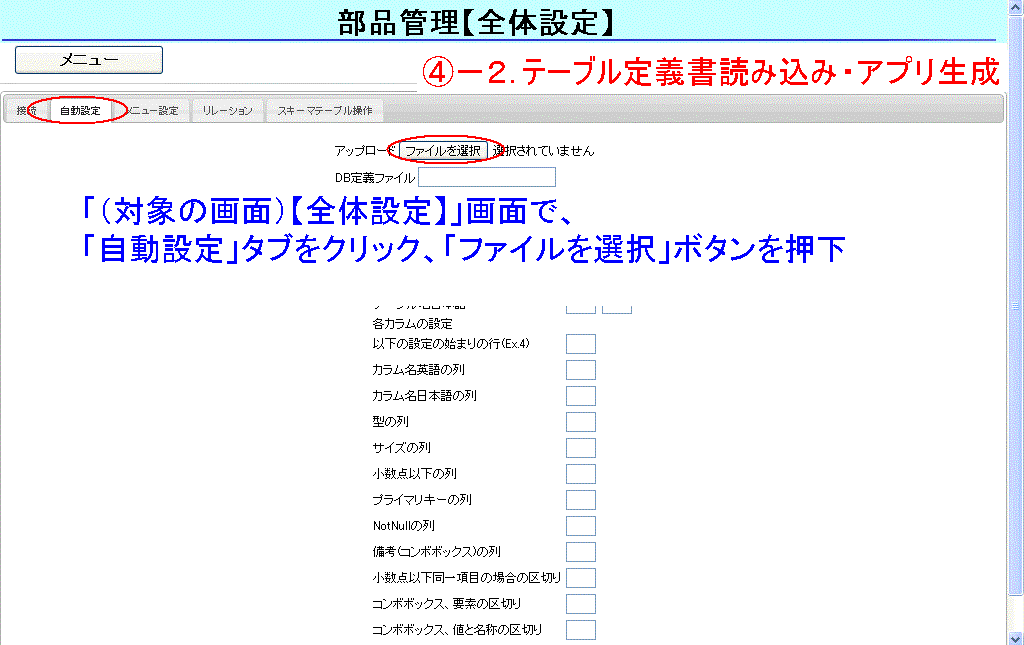Go to the リレーション tab

pyautogui.click(x=227, y=111)
